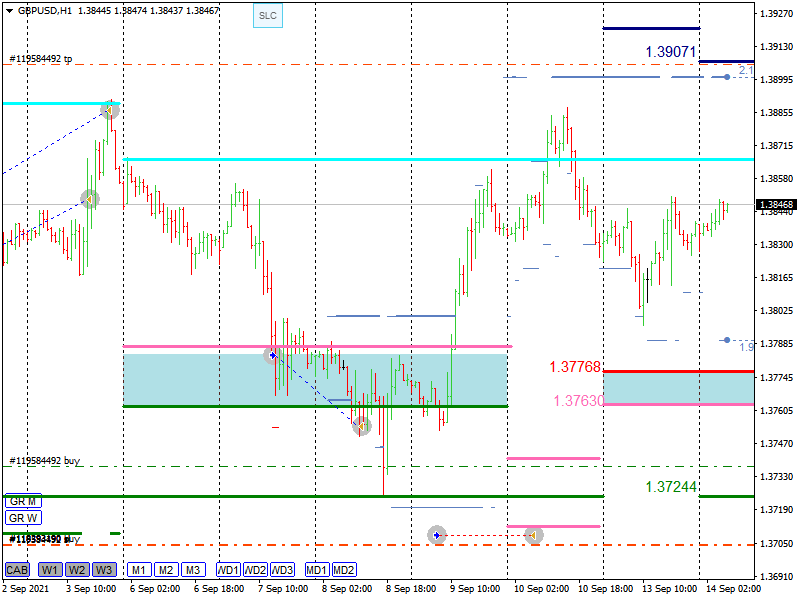Click the SLC button at top
Image resolution: width=800 pixels, height=600 pixels.
tap(267, 15)
